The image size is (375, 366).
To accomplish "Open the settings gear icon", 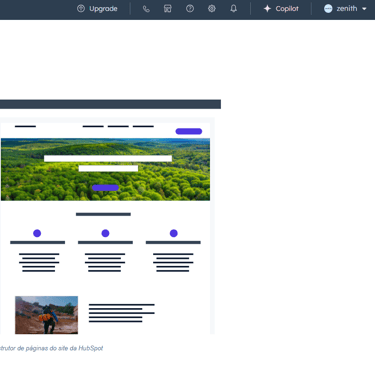I will (x=212, y=9).
